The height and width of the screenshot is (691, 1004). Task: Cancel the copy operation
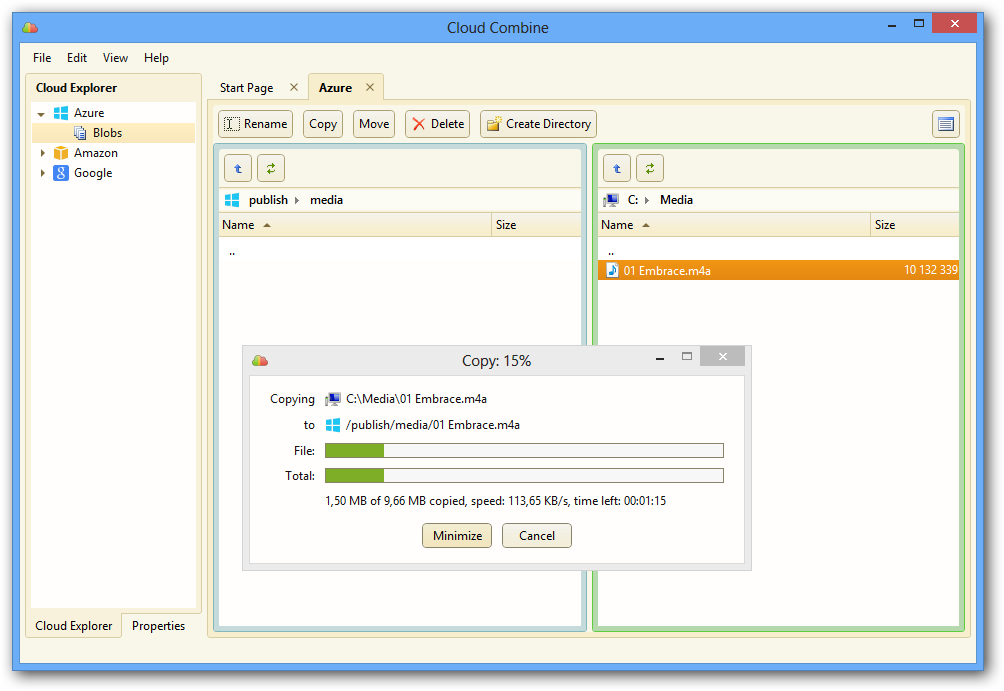537,535
